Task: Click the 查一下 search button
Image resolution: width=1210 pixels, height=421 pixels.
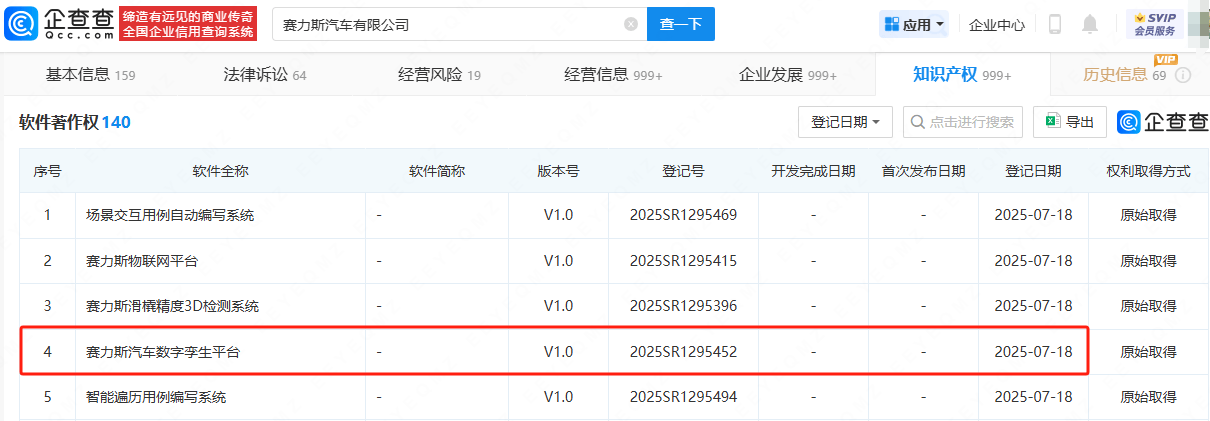Action: pyautogui.click(x=681, y=24)
